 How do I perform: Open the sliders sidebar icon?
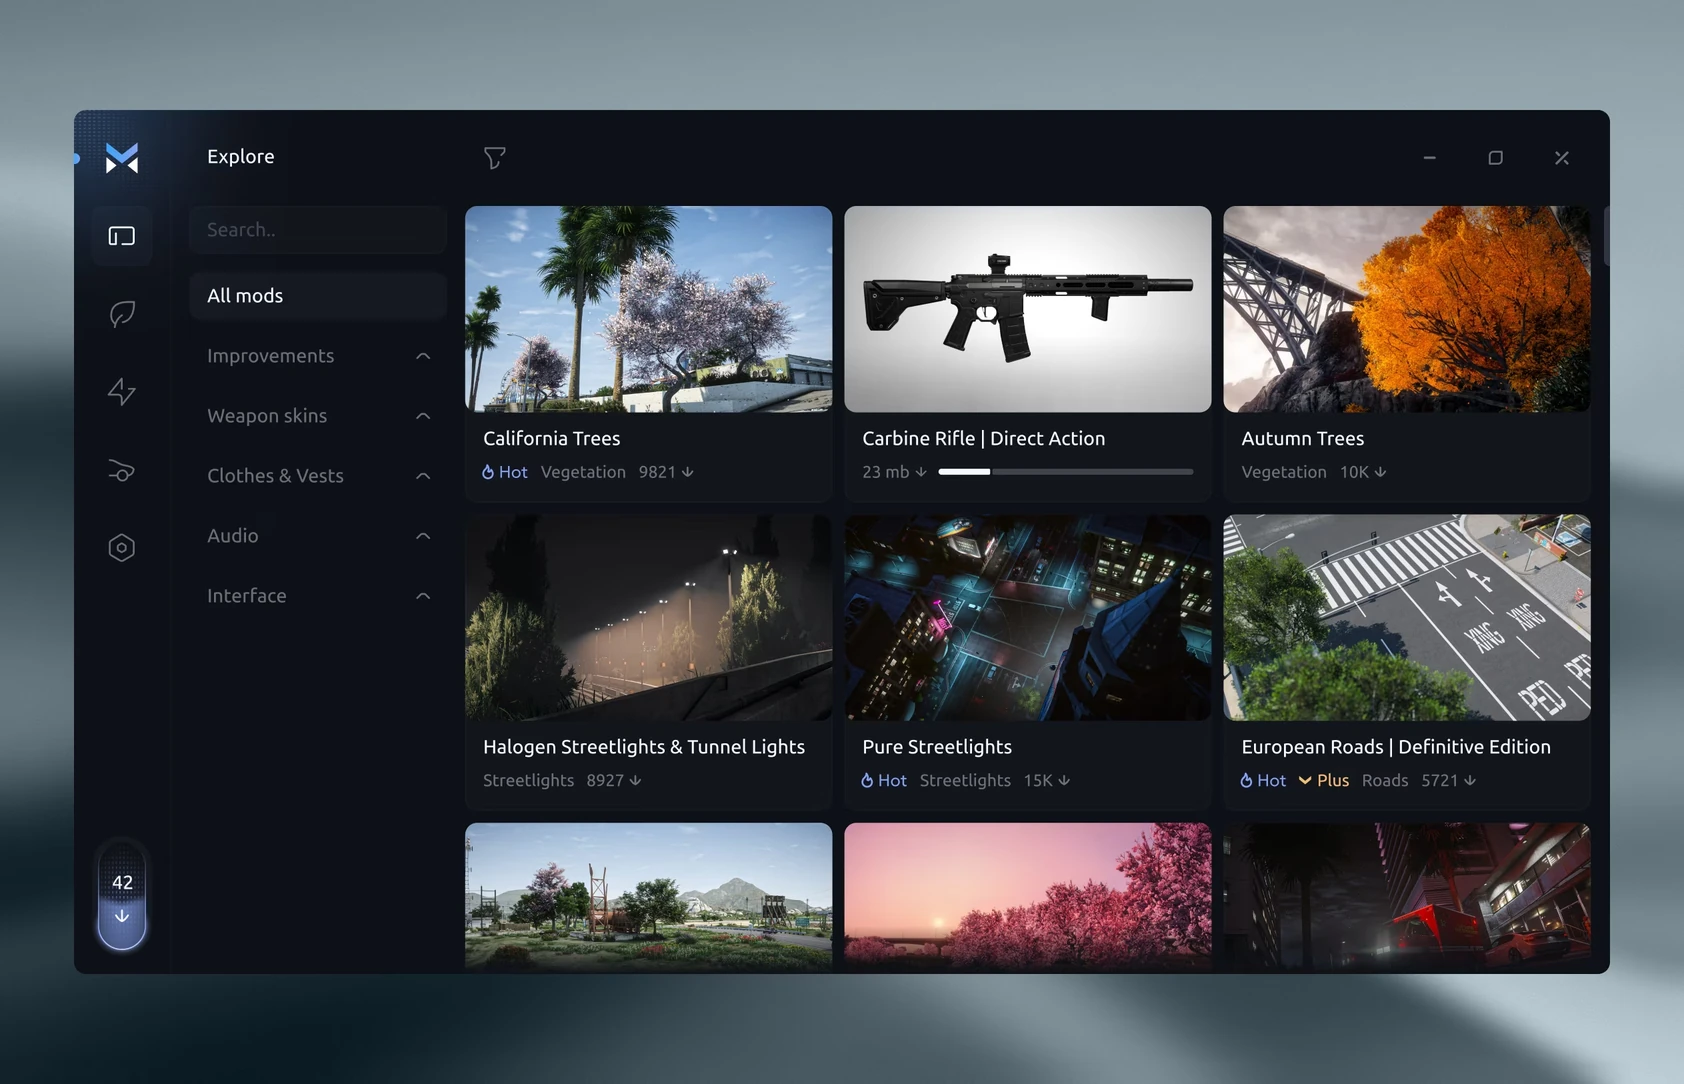[x=122, y=470]
